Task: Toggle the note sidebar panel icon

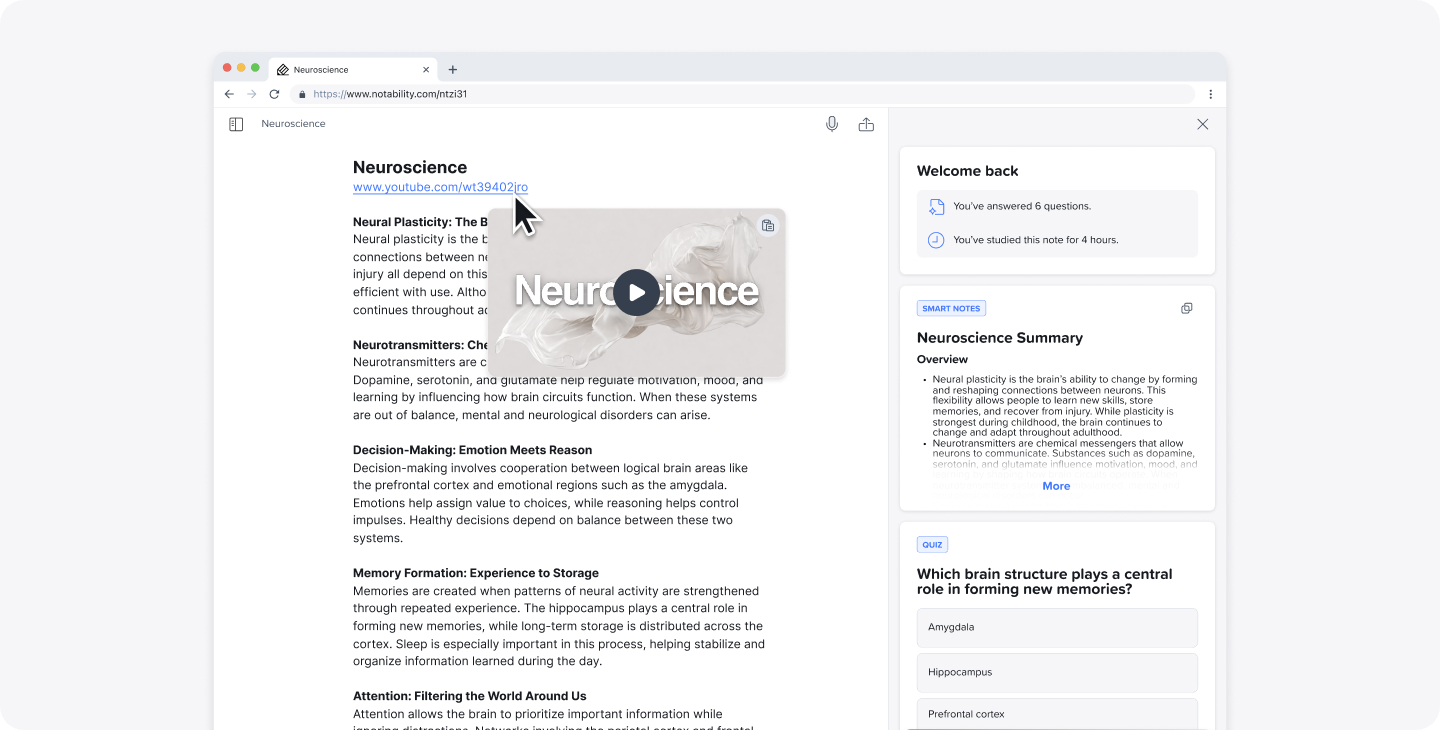Action: [x=235, y=123]
